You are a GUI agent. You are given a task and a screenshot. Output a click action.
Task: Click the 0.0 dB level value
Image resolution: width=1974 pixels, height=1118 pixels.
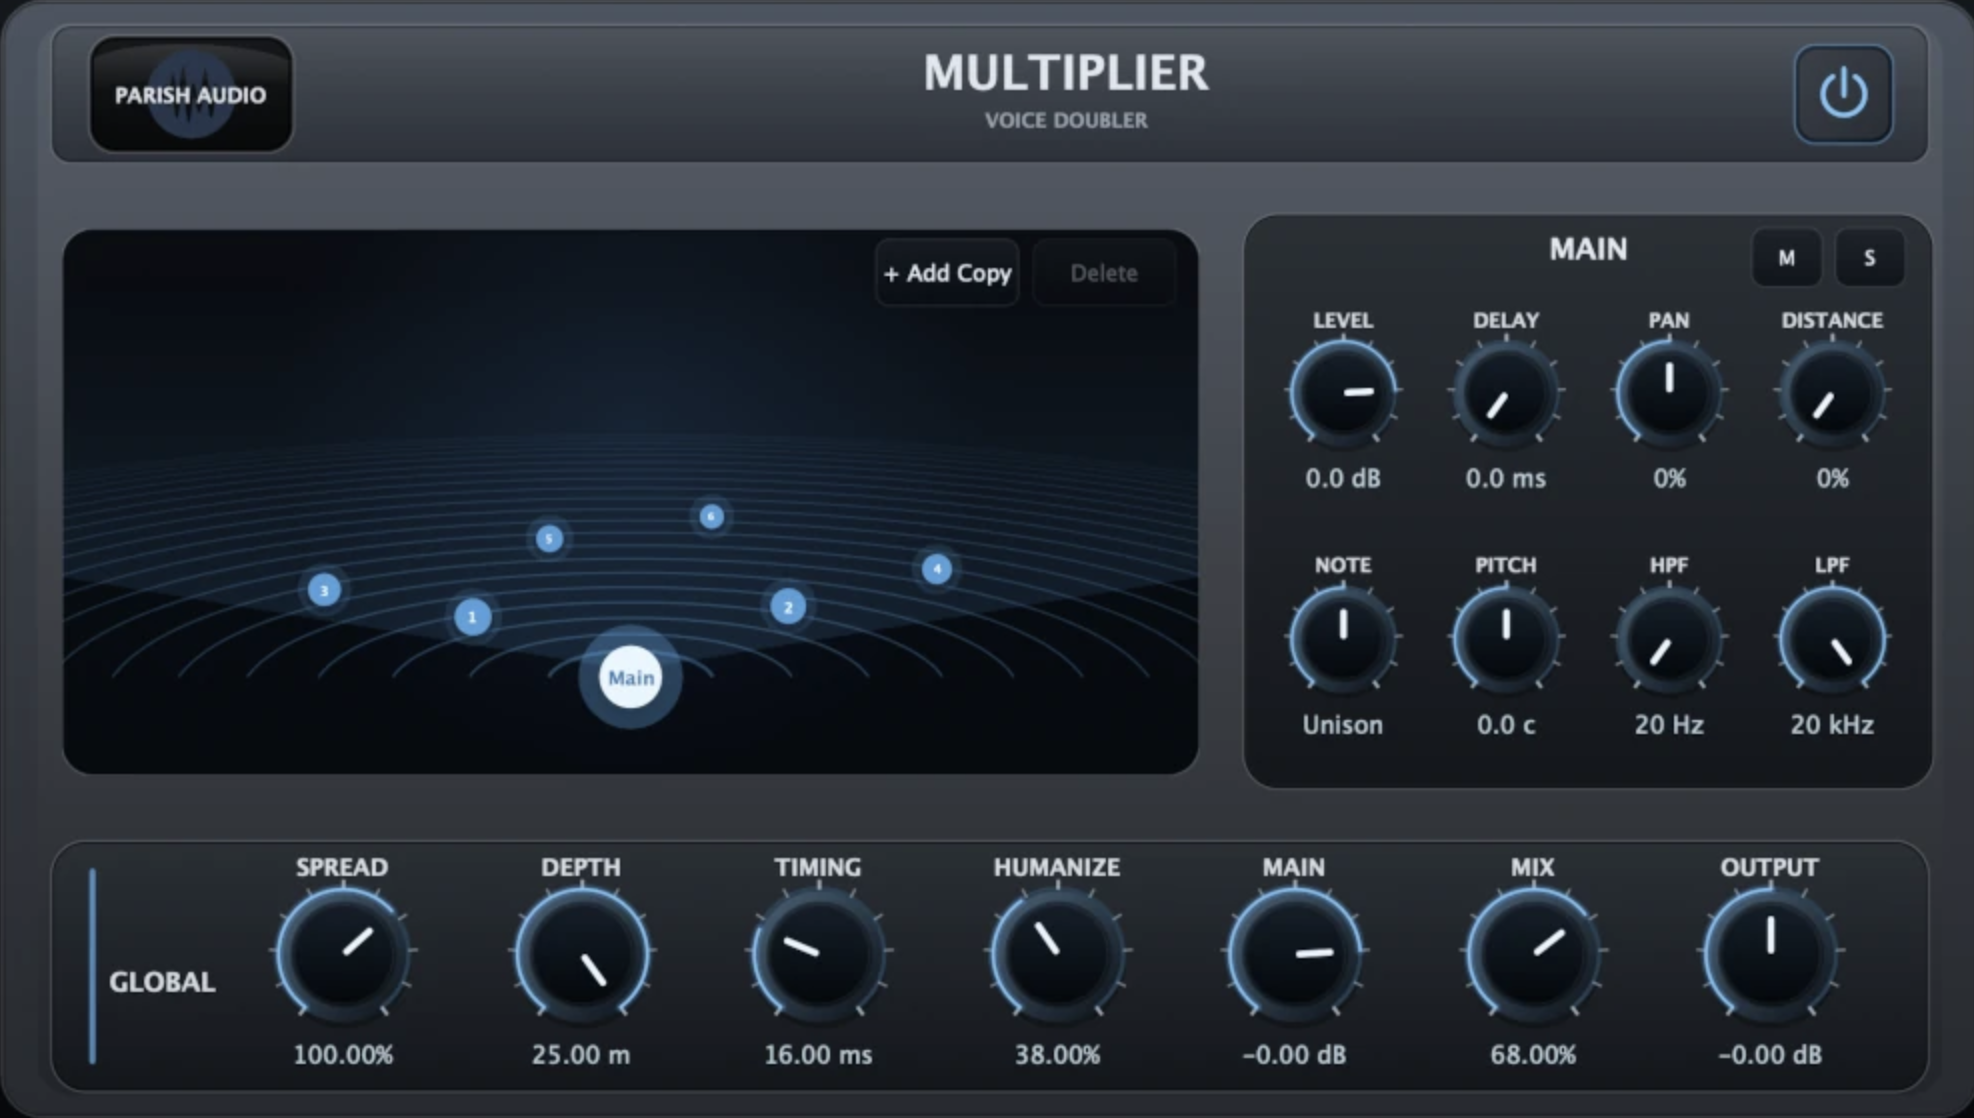pos(1343,478)
